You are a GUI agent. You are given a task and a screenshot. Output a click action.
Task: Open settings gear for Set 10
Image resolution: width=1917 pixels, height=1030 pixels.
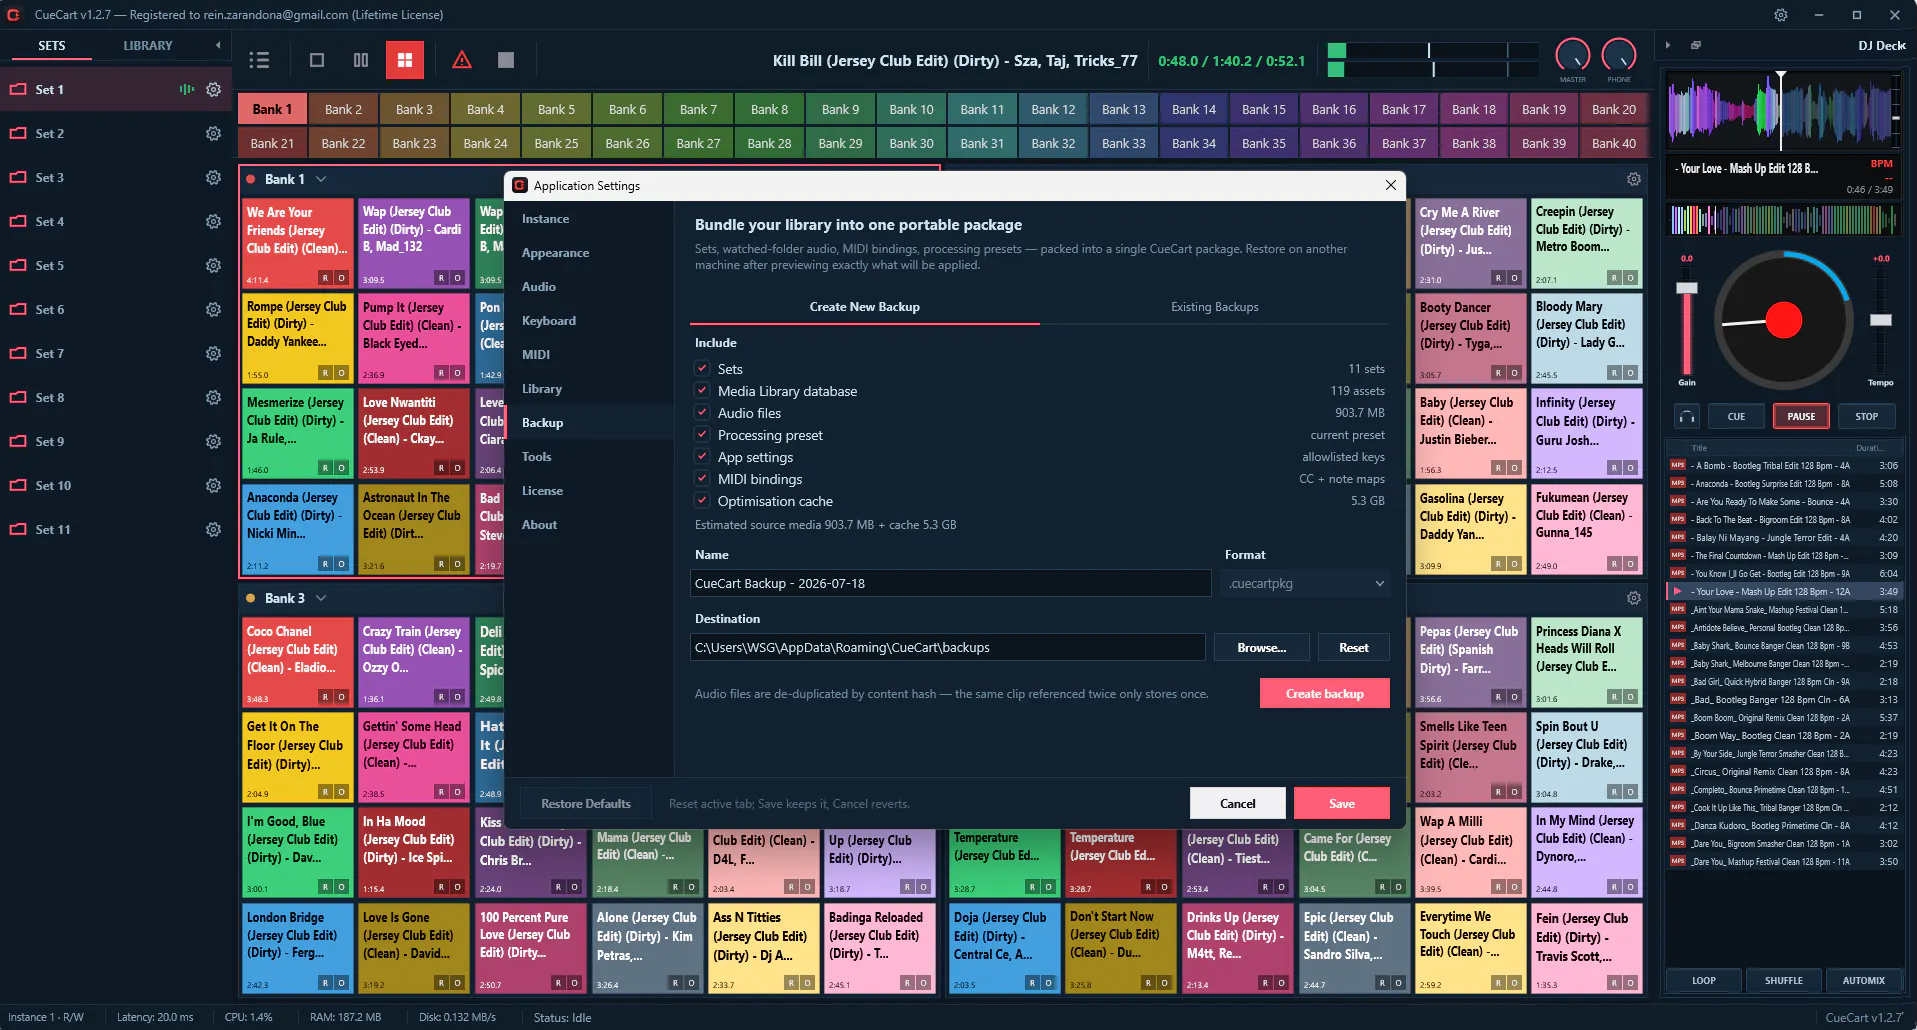(213, 485)
